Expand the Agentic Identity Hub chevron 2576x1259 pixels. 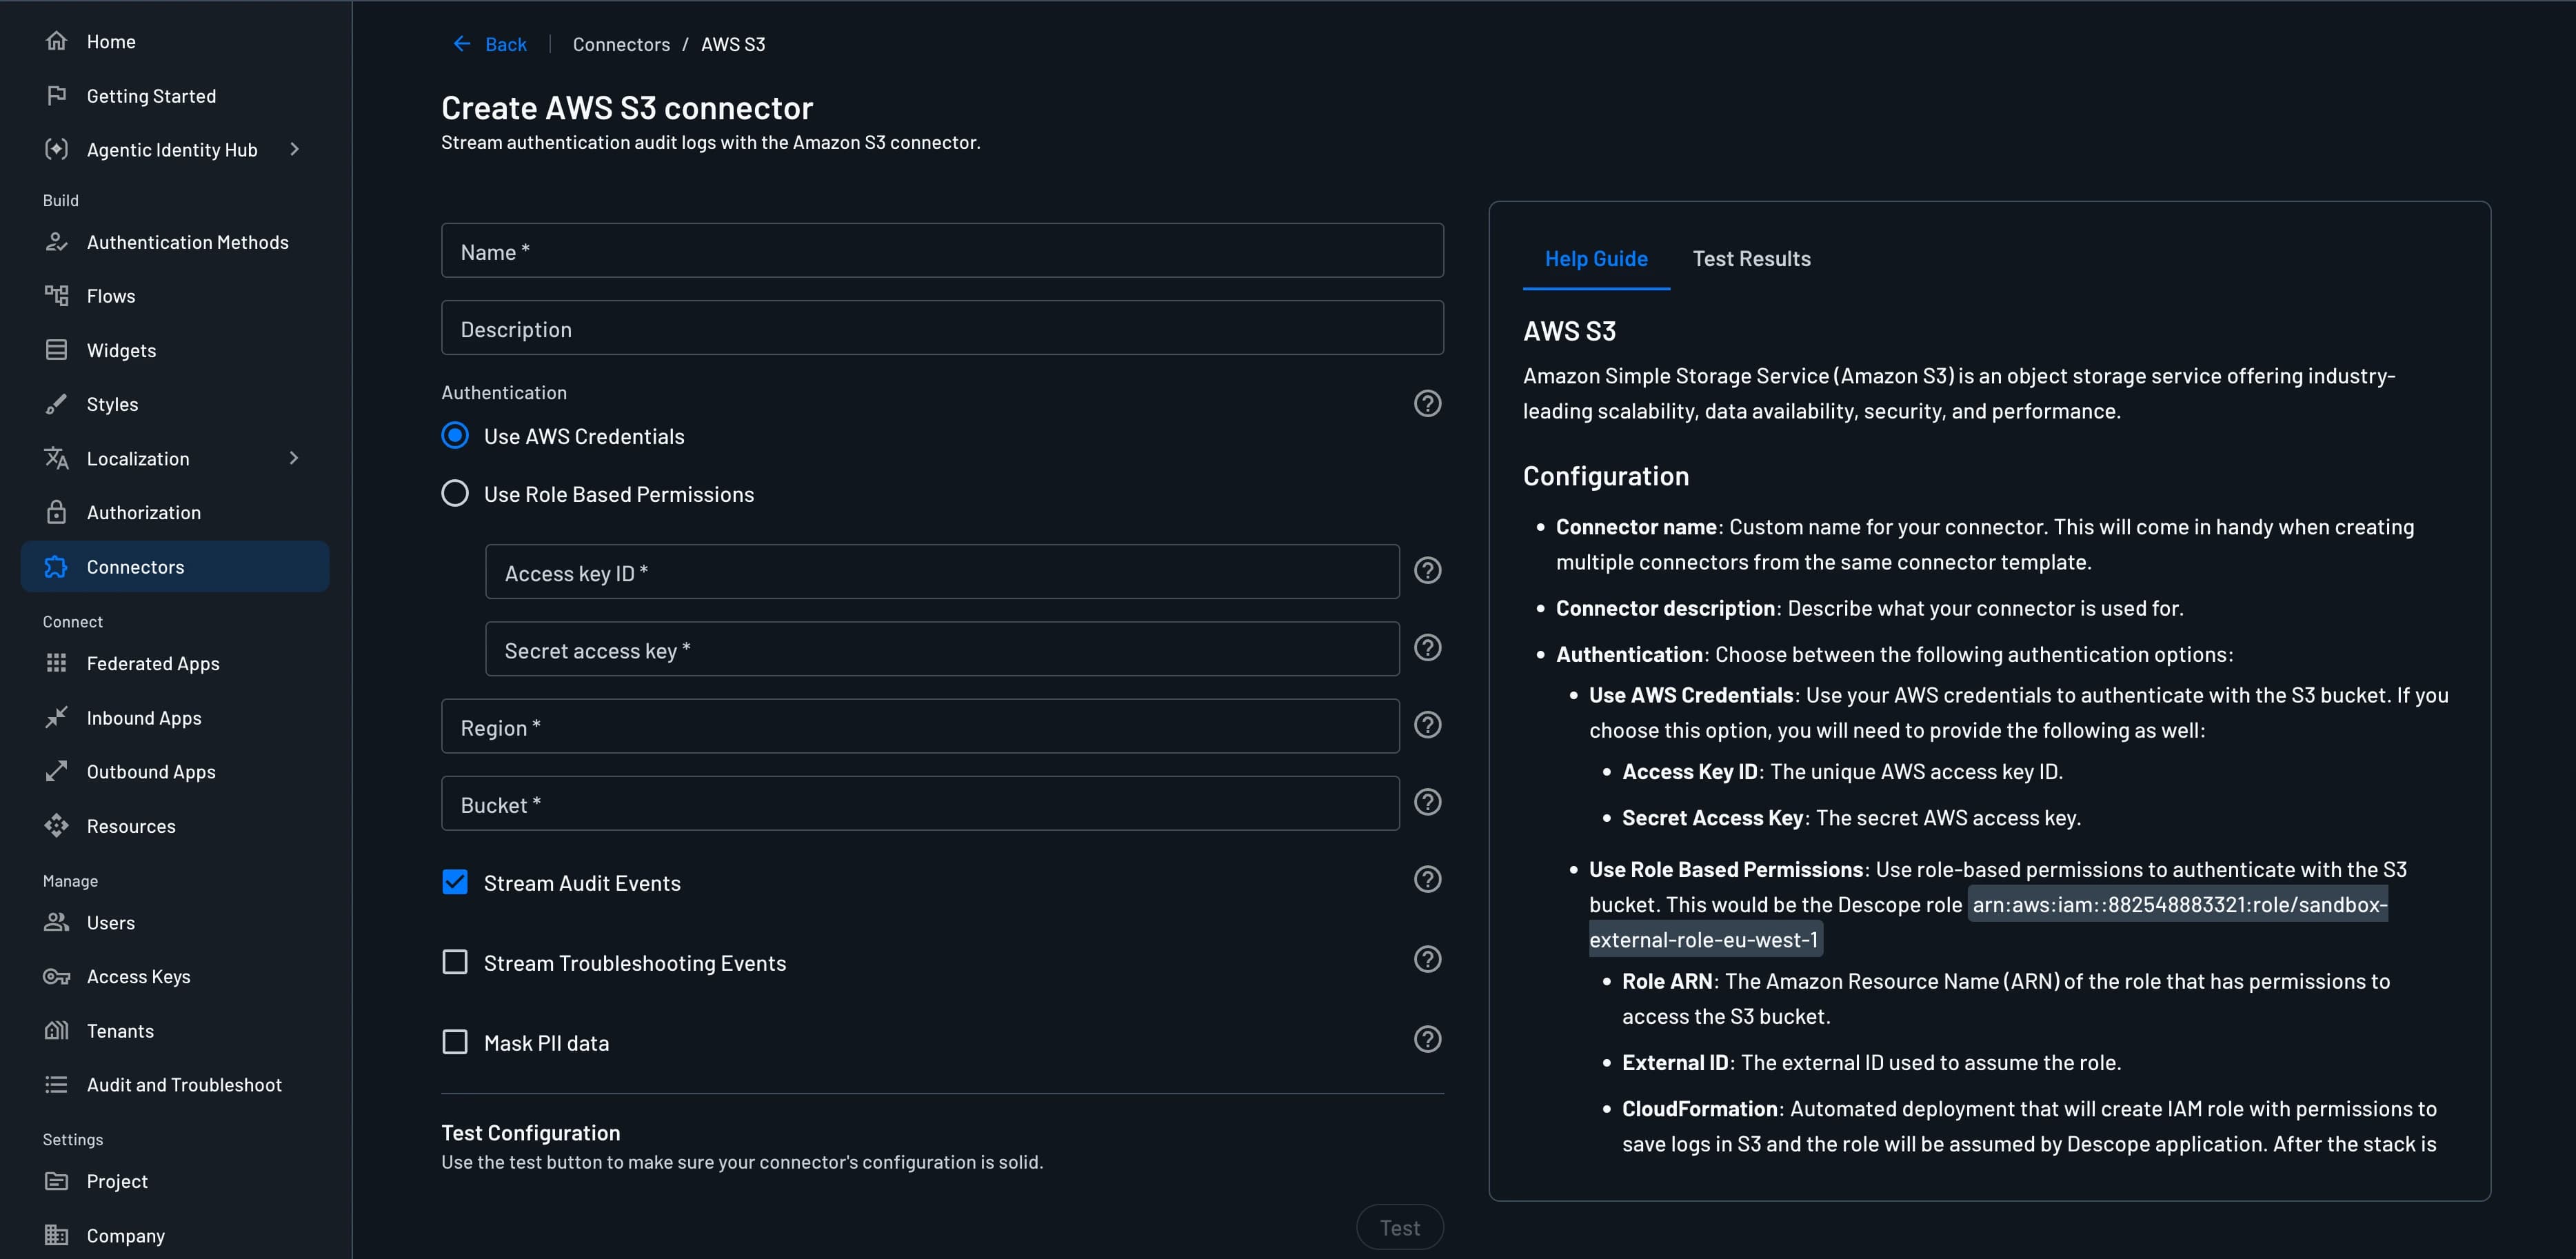[294, 149]
